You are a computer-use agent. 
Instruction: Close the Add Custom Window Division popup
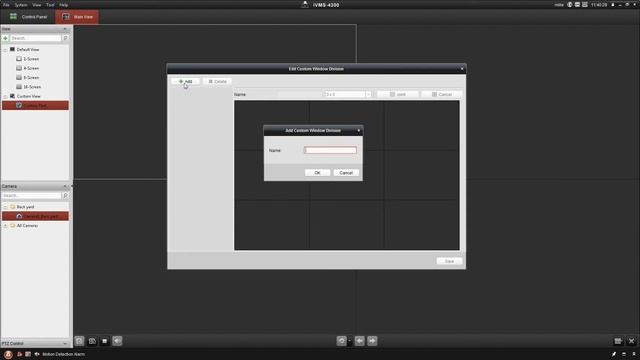tap(359, 130)
